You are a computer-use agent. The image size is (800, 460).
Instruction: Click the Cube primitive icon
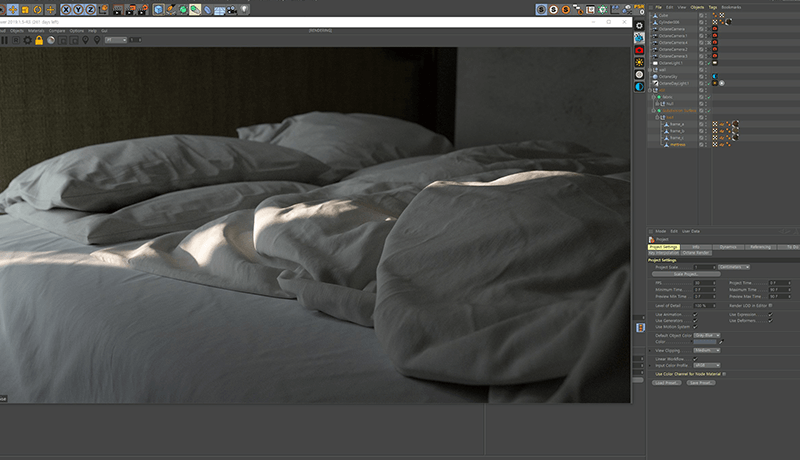coord(159,9)
